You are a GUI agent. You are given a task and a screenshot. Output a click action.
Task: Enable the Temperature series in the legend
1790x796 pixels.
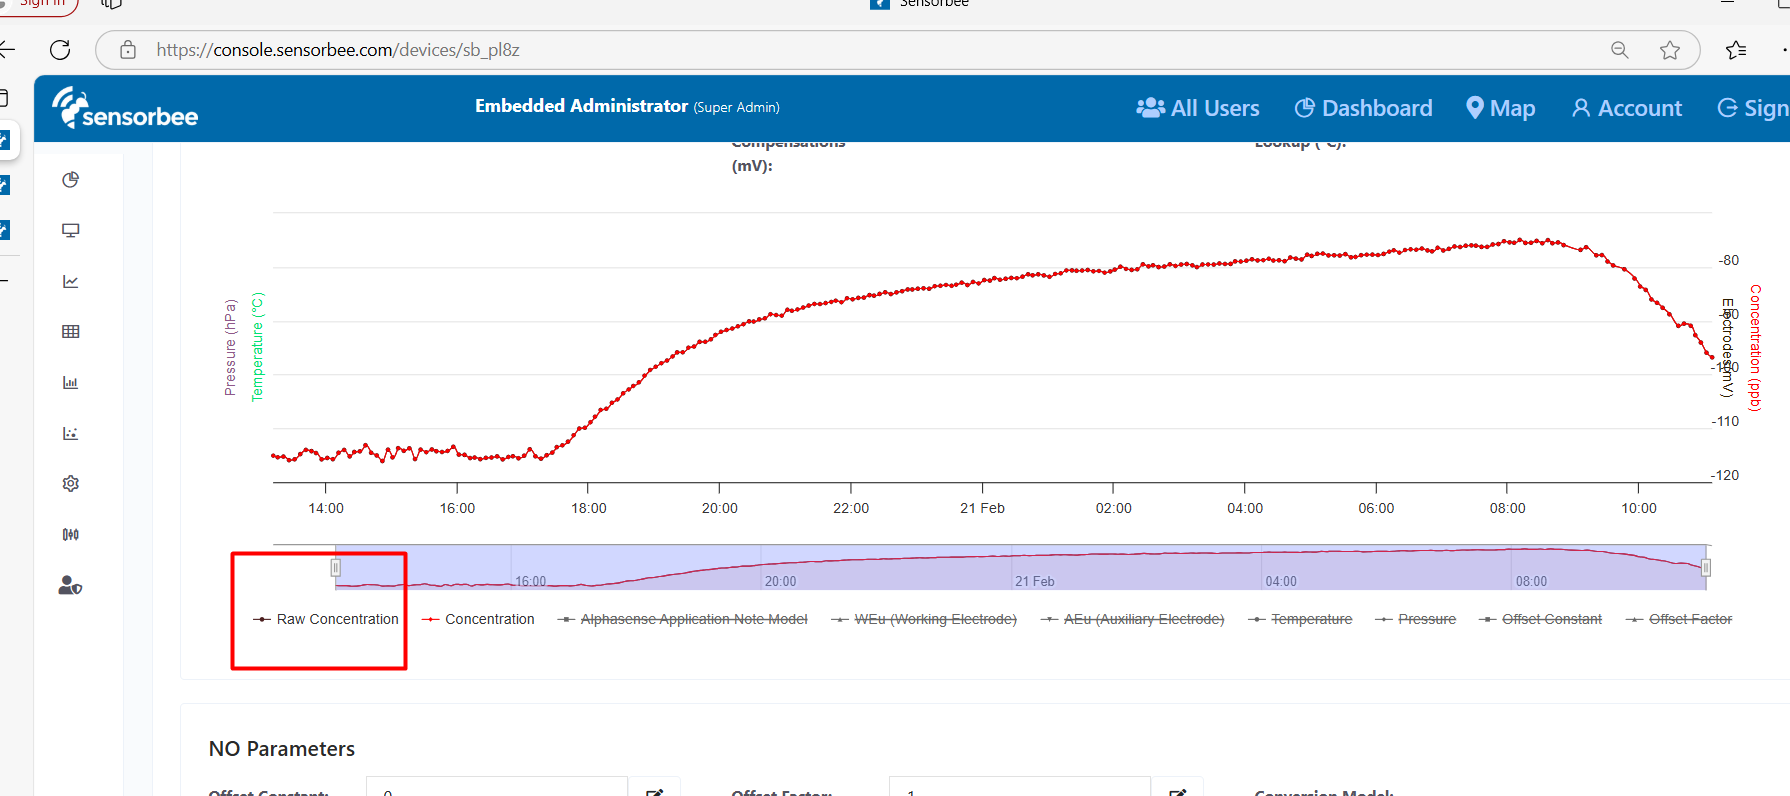click(x=1300, y=620)
